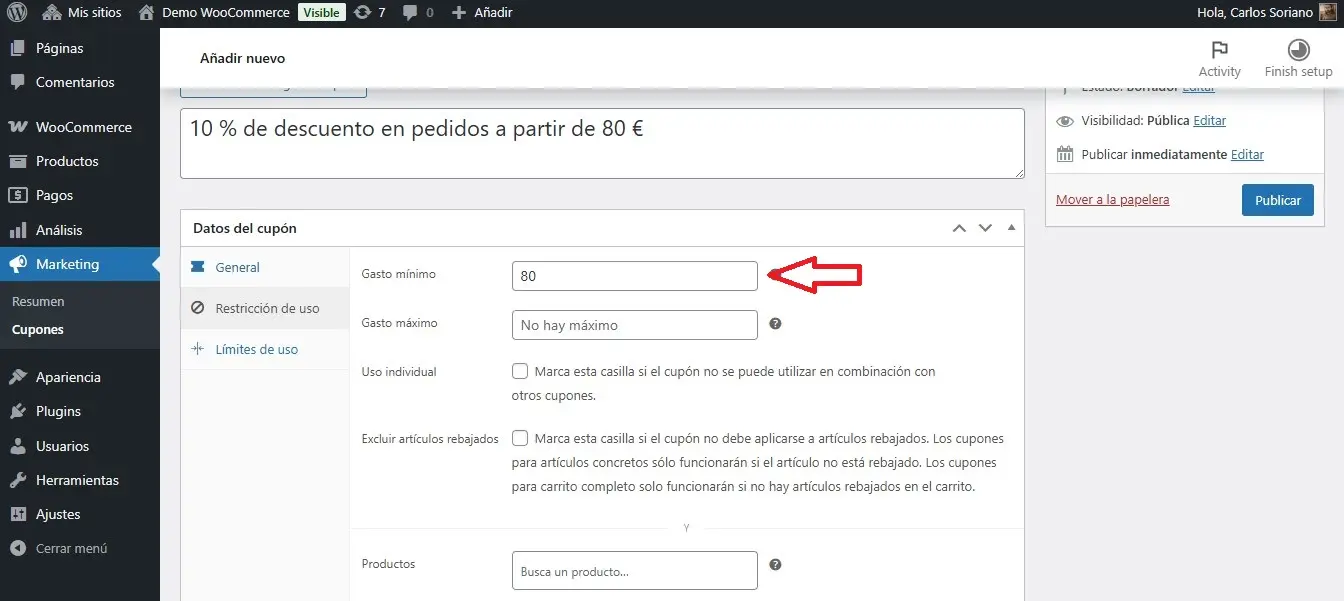Open the Activity flag icon

(x=1219, y=51)
